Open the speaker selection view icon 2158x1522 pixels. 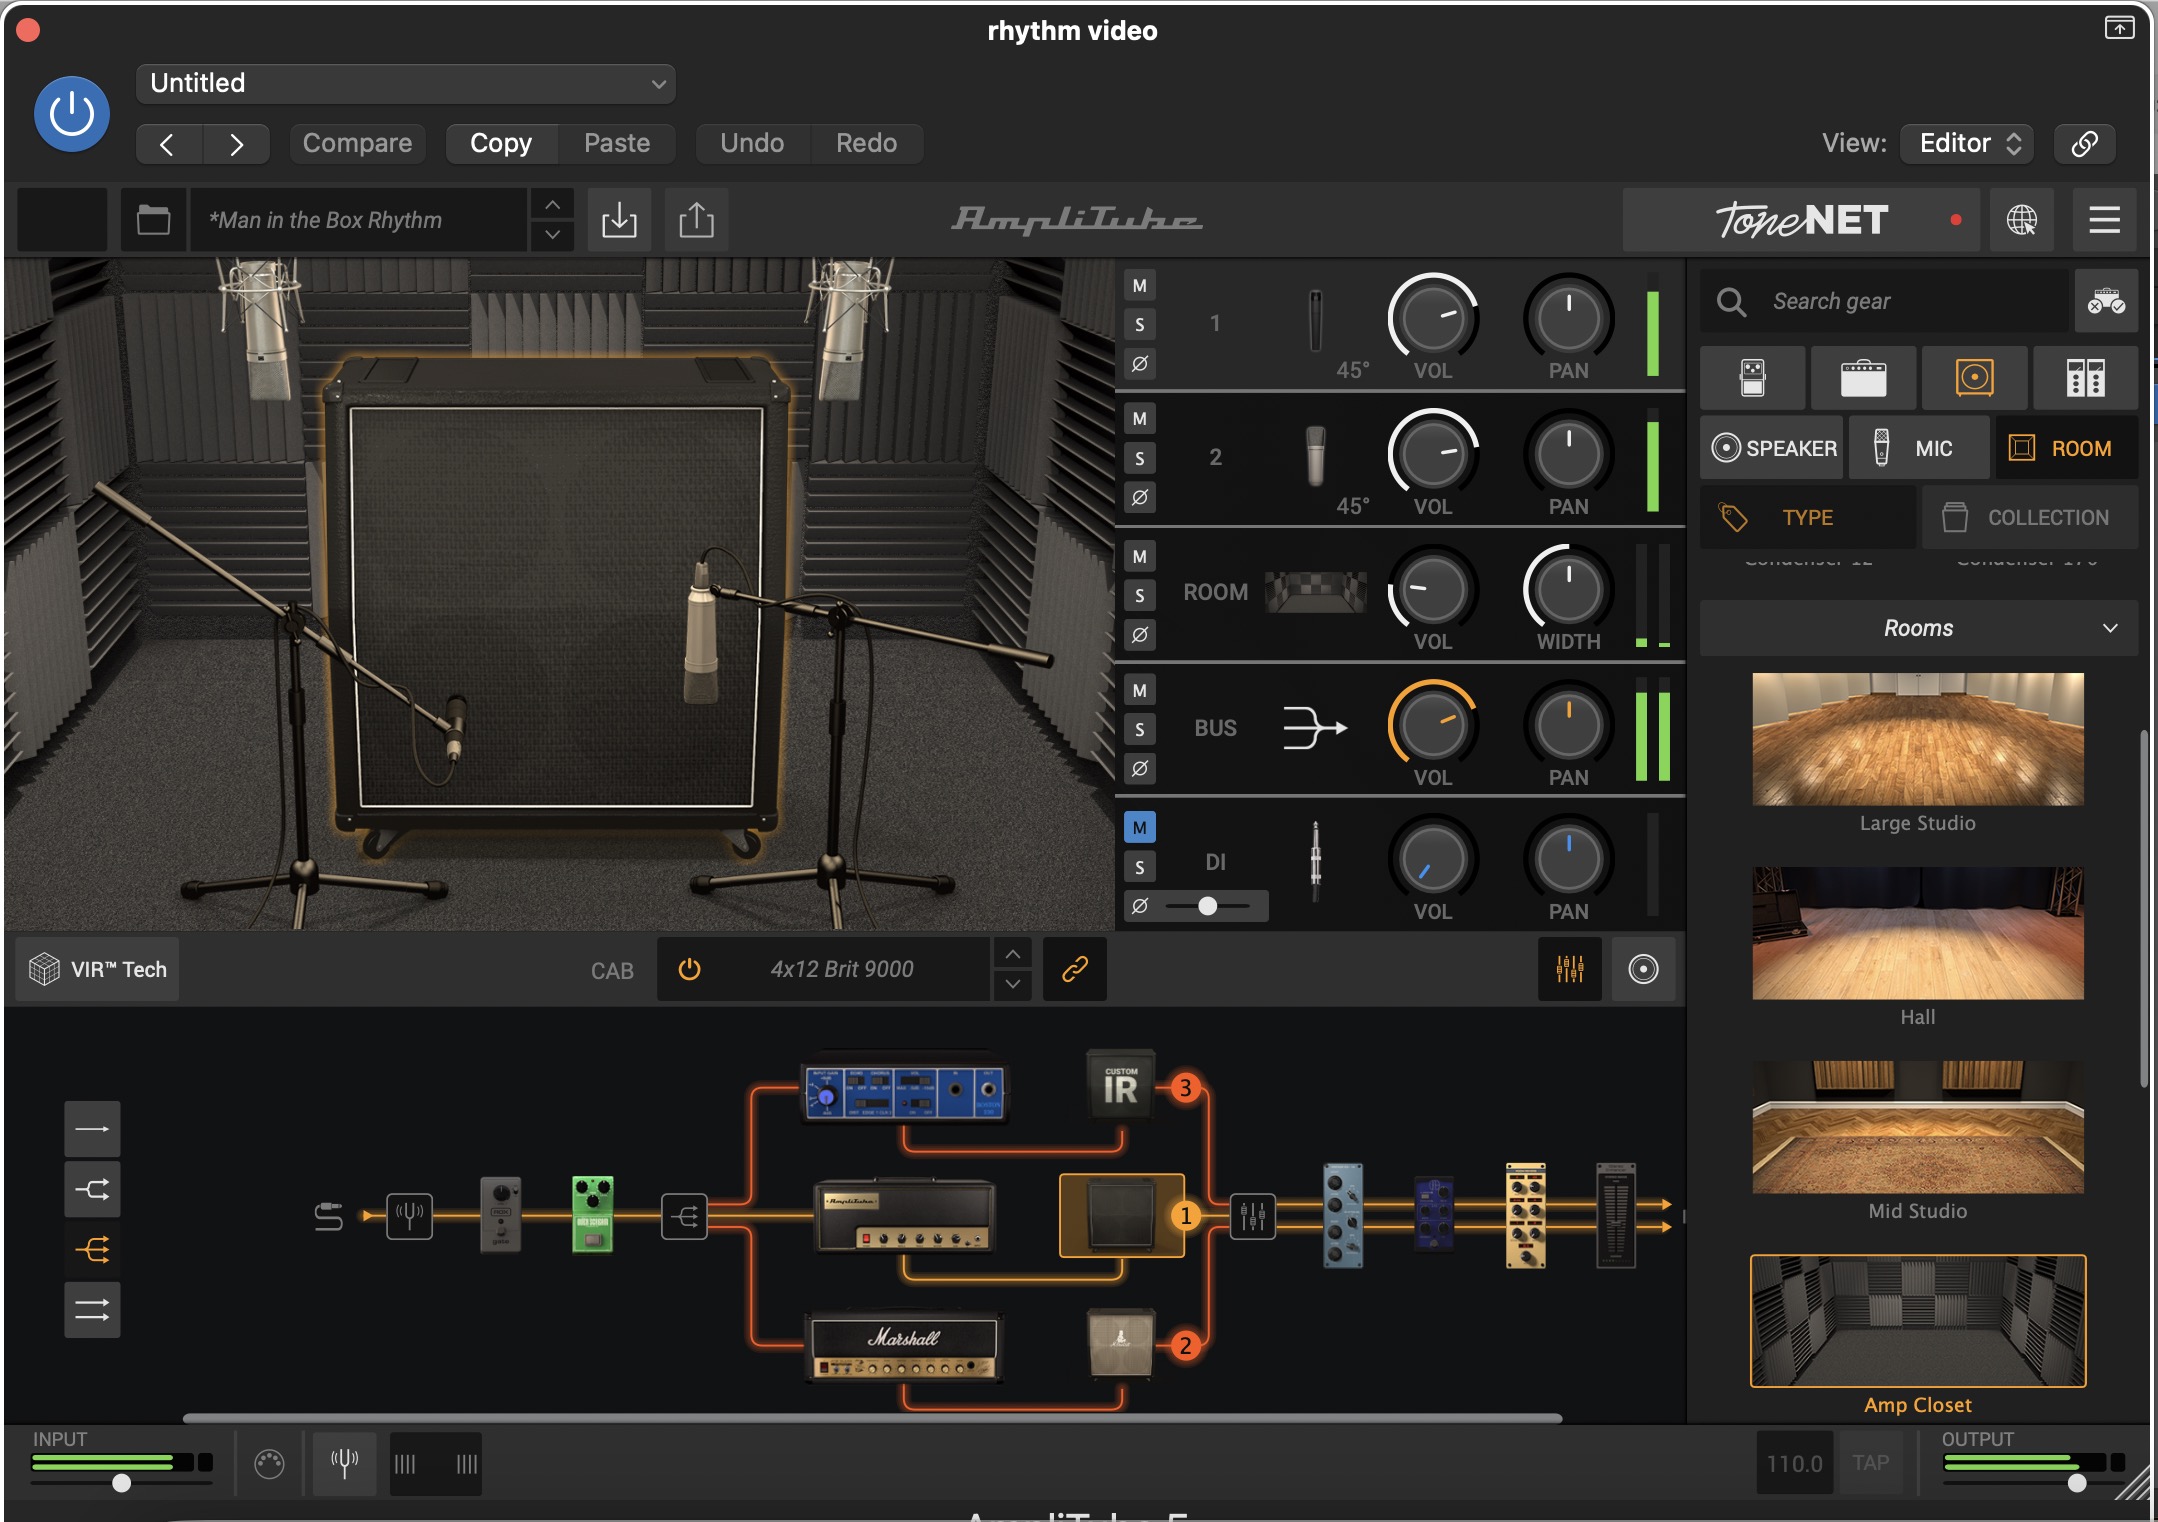tap(1643, 969)
